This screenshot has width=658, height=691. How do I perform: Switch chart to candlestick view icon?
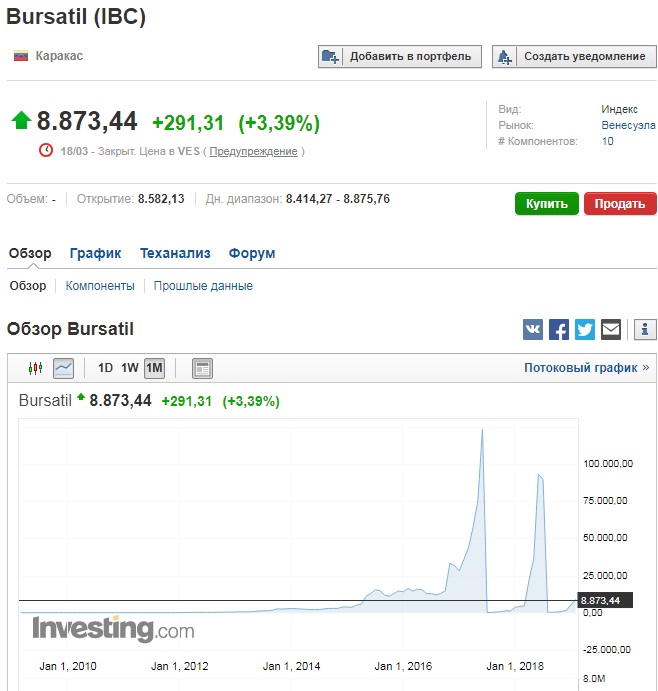coord(35,368)
